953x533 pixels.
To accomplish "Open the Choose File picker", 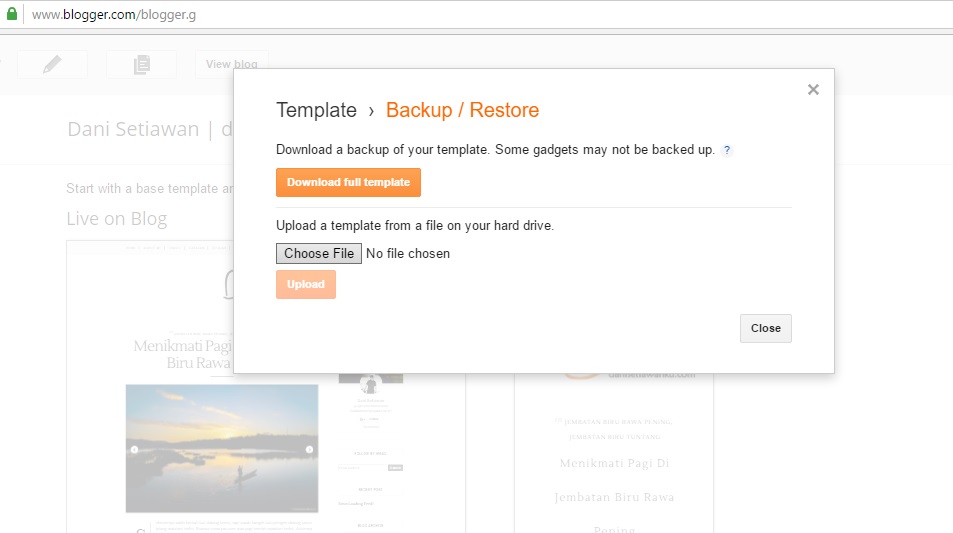I will 319,253.
